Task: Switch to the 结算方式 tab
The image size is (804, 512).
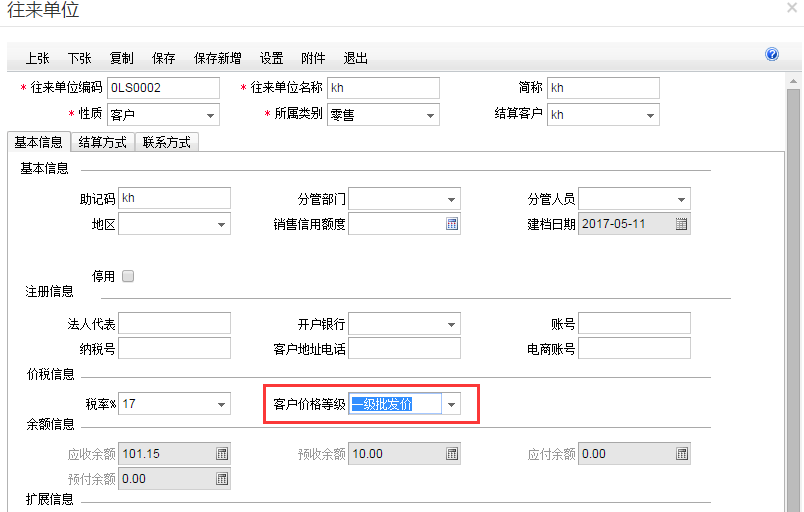Action: point(102,142)
